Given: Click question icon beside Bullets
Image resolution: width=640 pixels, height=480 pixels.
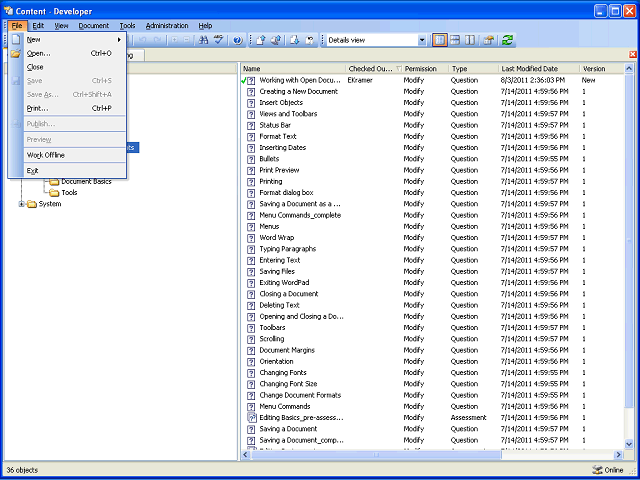Looking at the screenshot, I should tap(251, 159).
